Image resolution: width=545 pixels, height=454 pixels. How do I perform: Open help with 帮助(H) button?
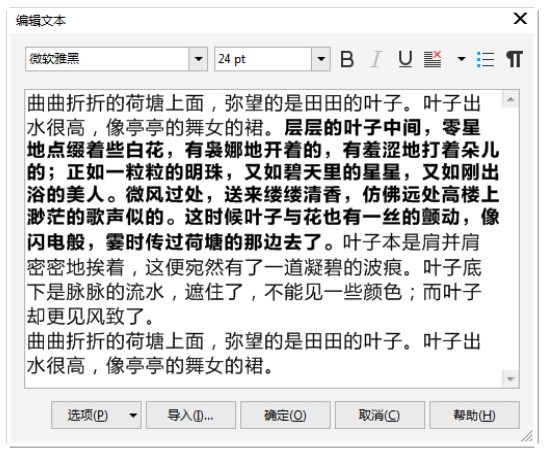(x=474, y=415)
